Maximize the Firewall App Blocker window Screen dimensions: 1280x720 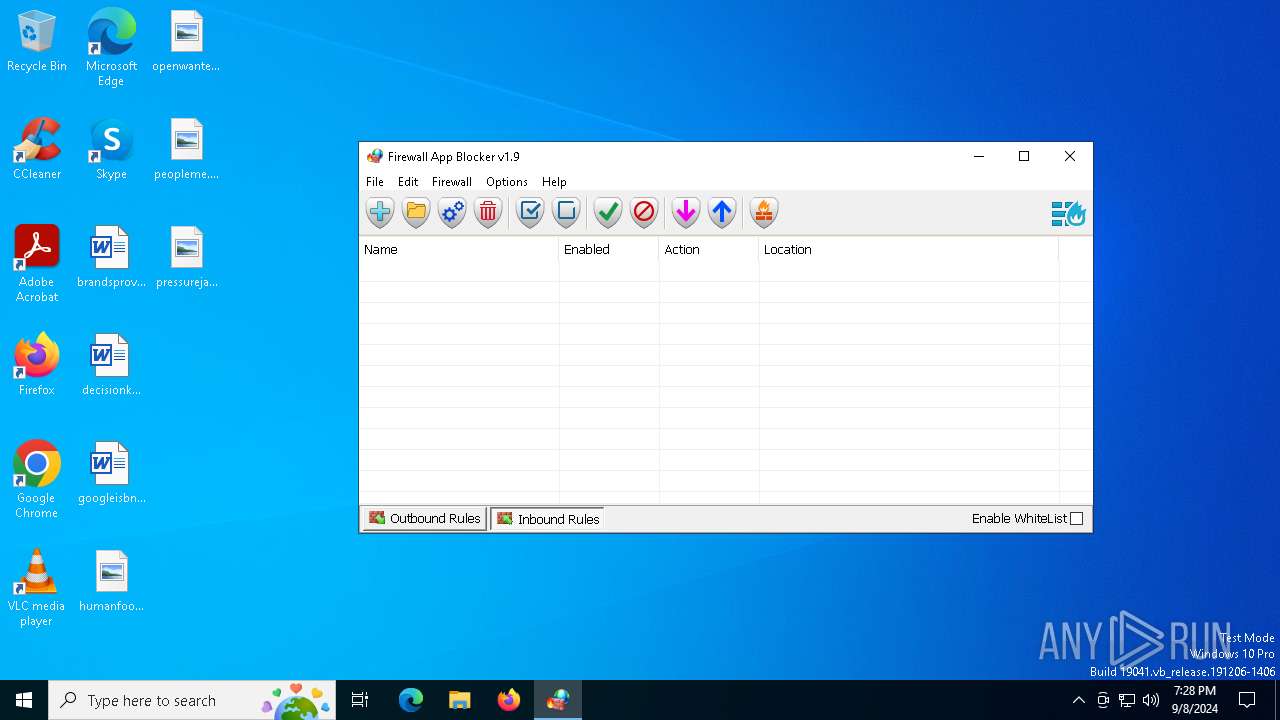pyautogui.click(x=1024, y=156)
